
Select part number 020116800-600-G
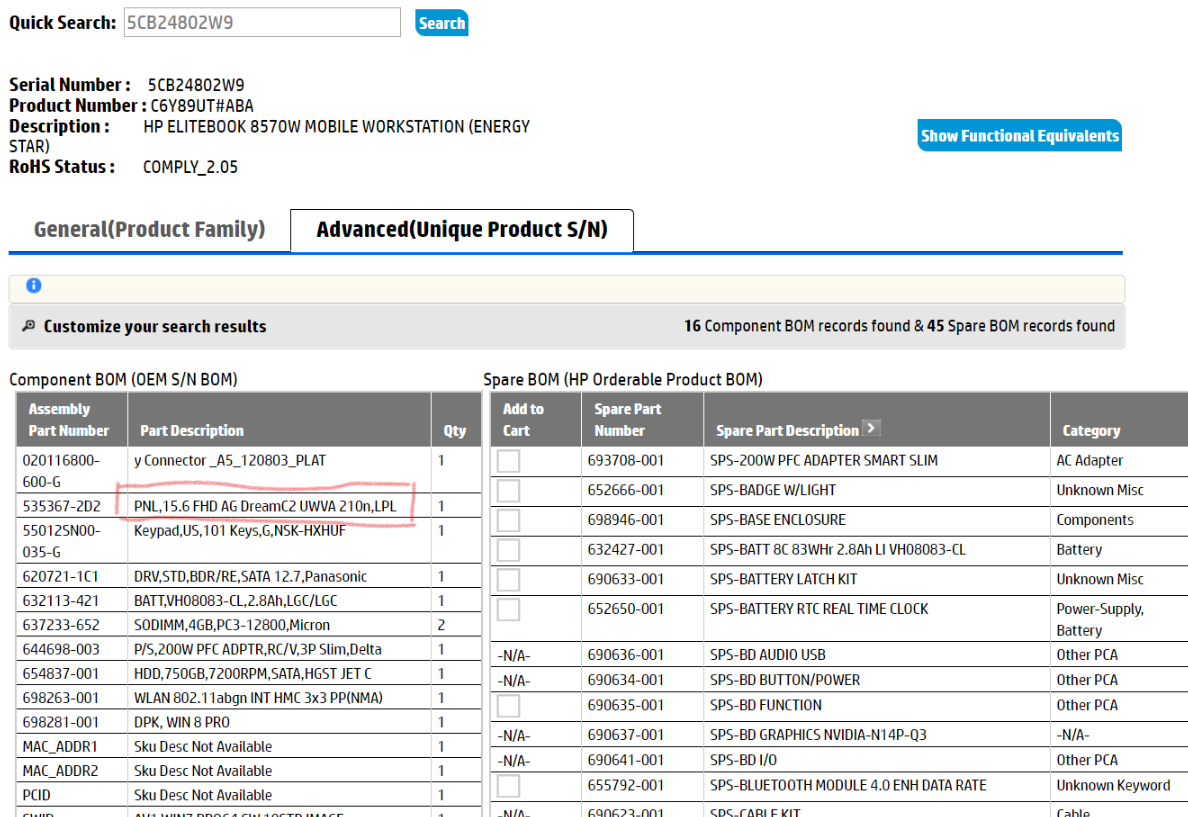tap(61, 471)
